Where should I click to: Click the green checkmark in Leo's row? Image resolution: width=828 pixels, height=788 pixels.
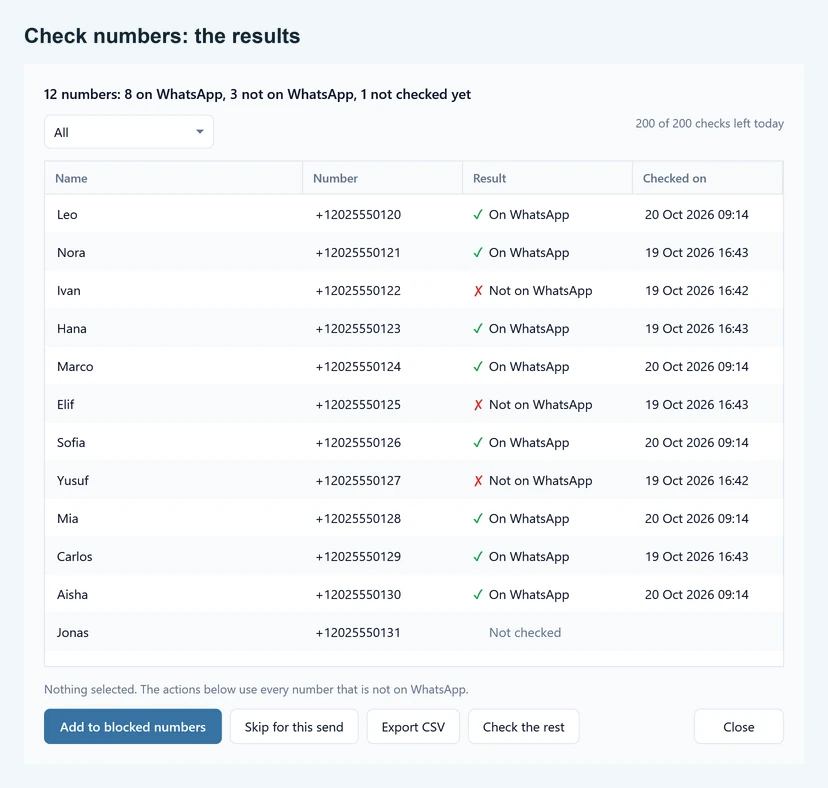[478, 214]
